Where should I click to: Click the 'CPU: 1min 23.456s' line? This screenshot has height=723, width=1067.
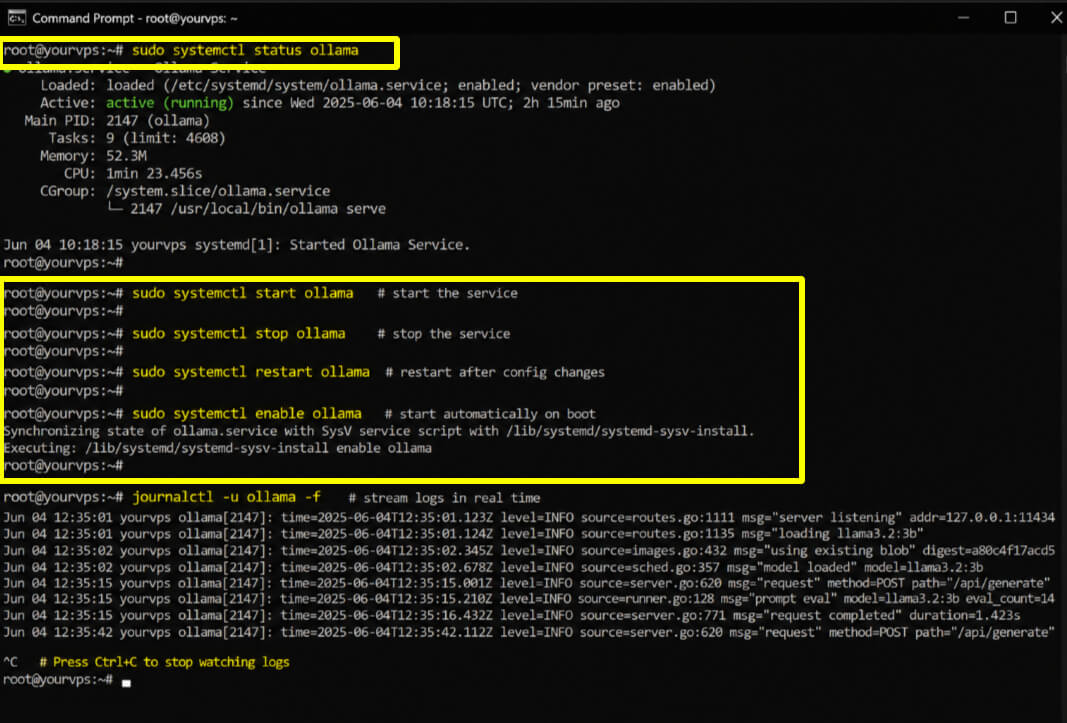(133, 174)
